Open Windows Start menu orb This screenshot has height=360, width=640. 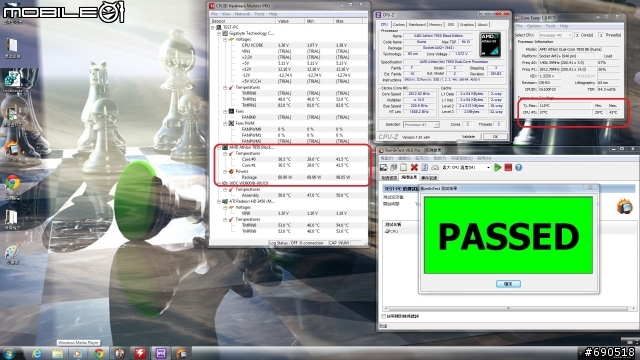9,353
